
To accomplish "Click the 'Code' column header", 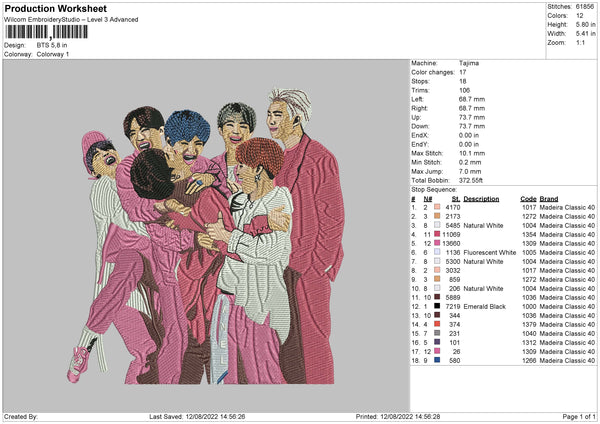I will 528,199.
